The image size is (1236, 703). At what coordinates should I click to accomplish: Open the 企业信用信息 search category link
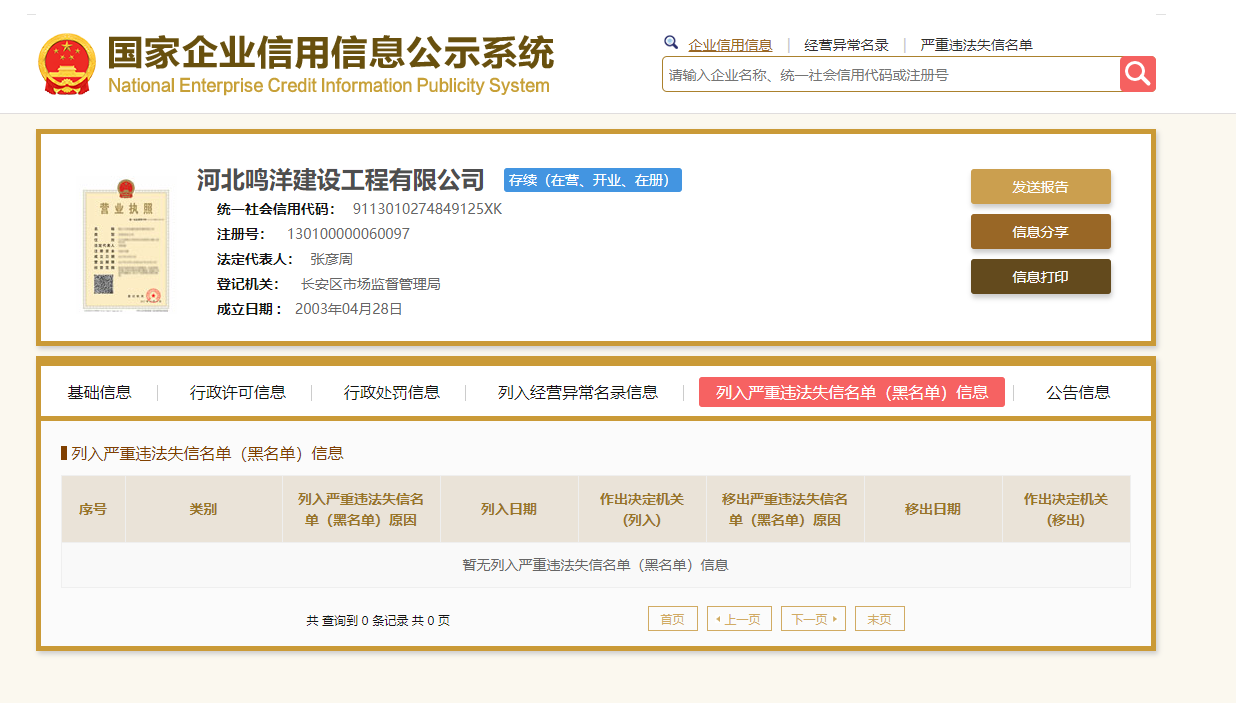(x=730, y=45)
